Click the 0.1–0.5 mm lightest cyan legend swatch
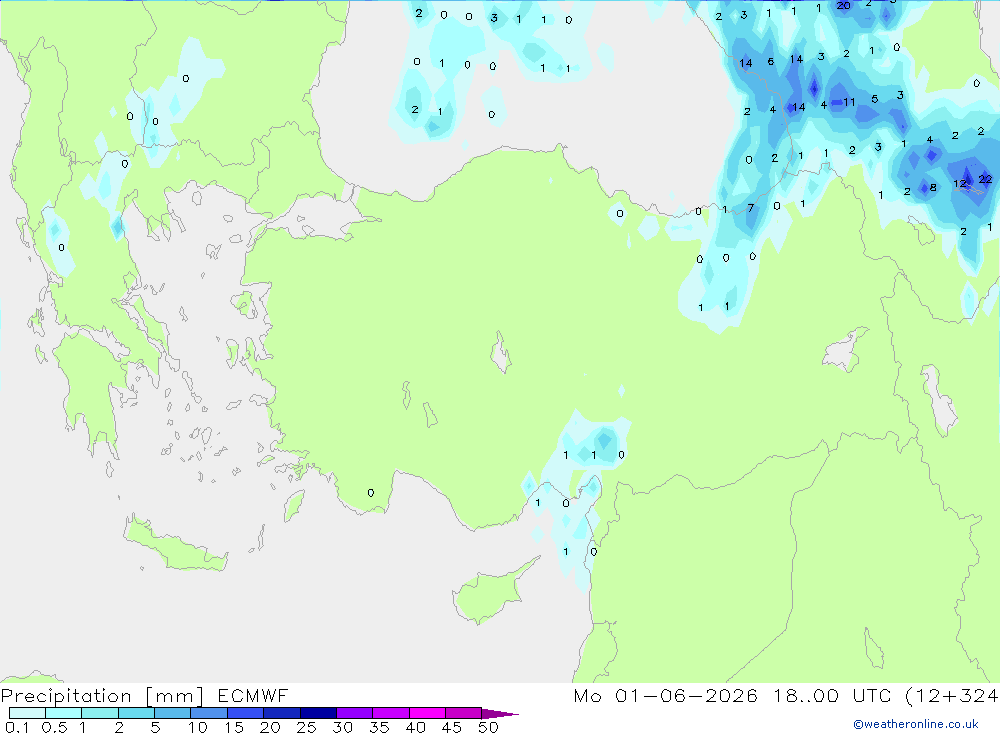 coord(27,713)
